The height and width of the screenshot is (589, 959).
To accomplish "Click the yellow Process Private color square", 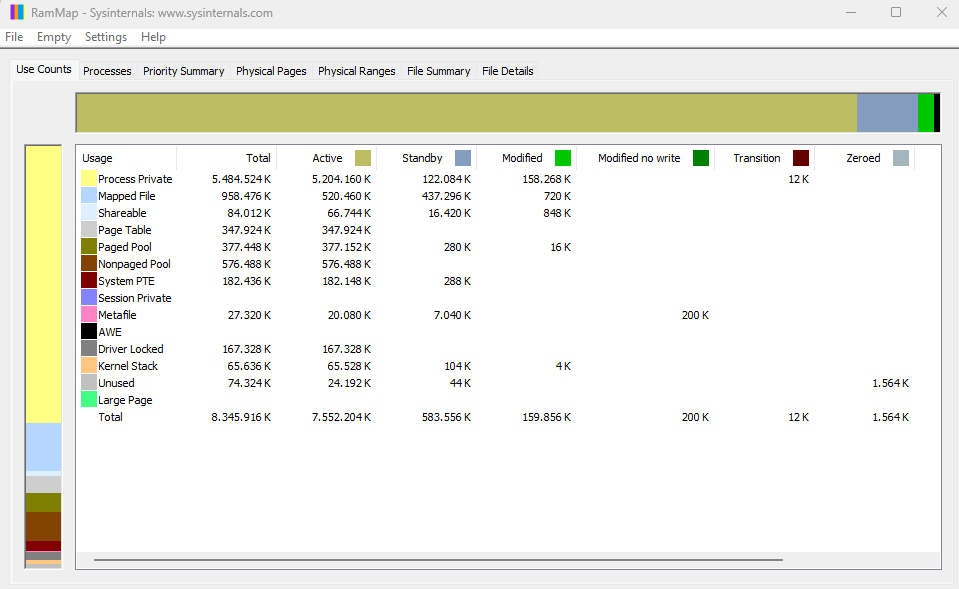I will (89, 178).
